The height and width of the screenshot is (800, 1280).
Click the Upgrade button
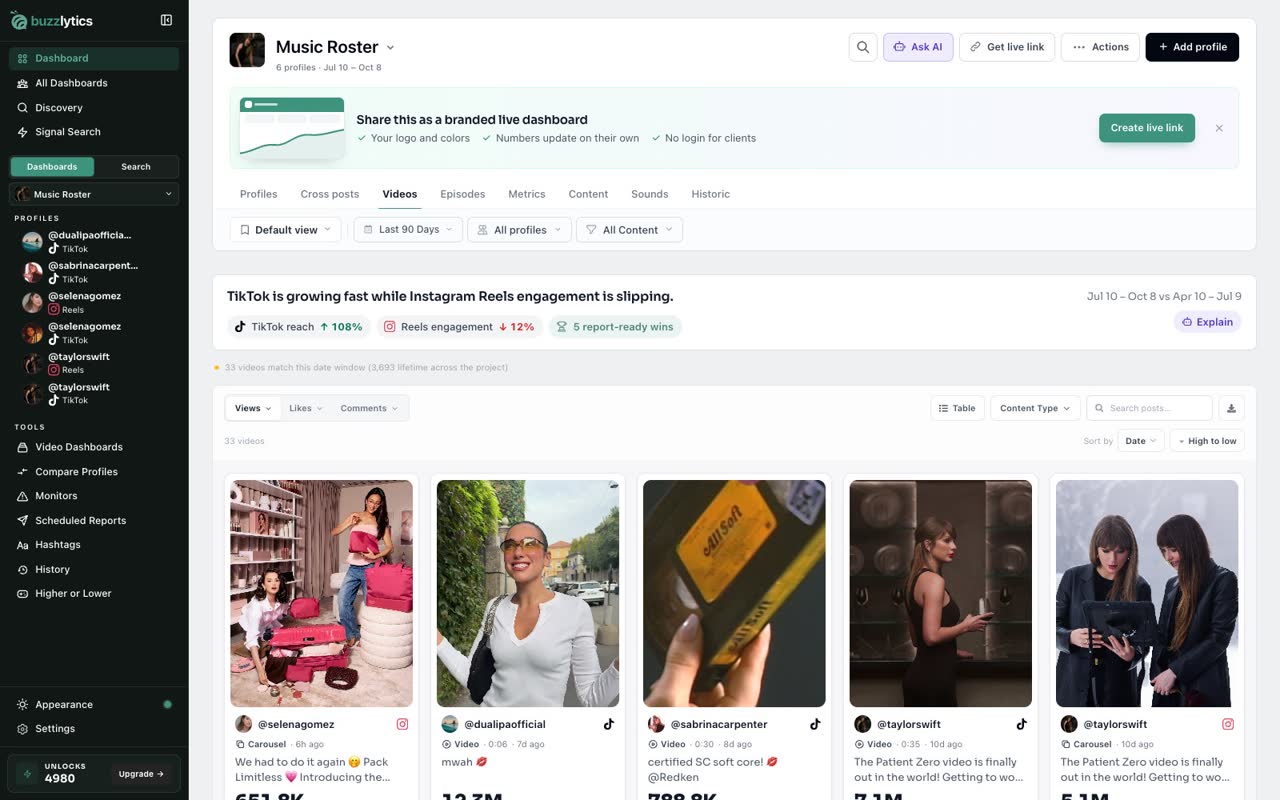click(x=142, y=774)
